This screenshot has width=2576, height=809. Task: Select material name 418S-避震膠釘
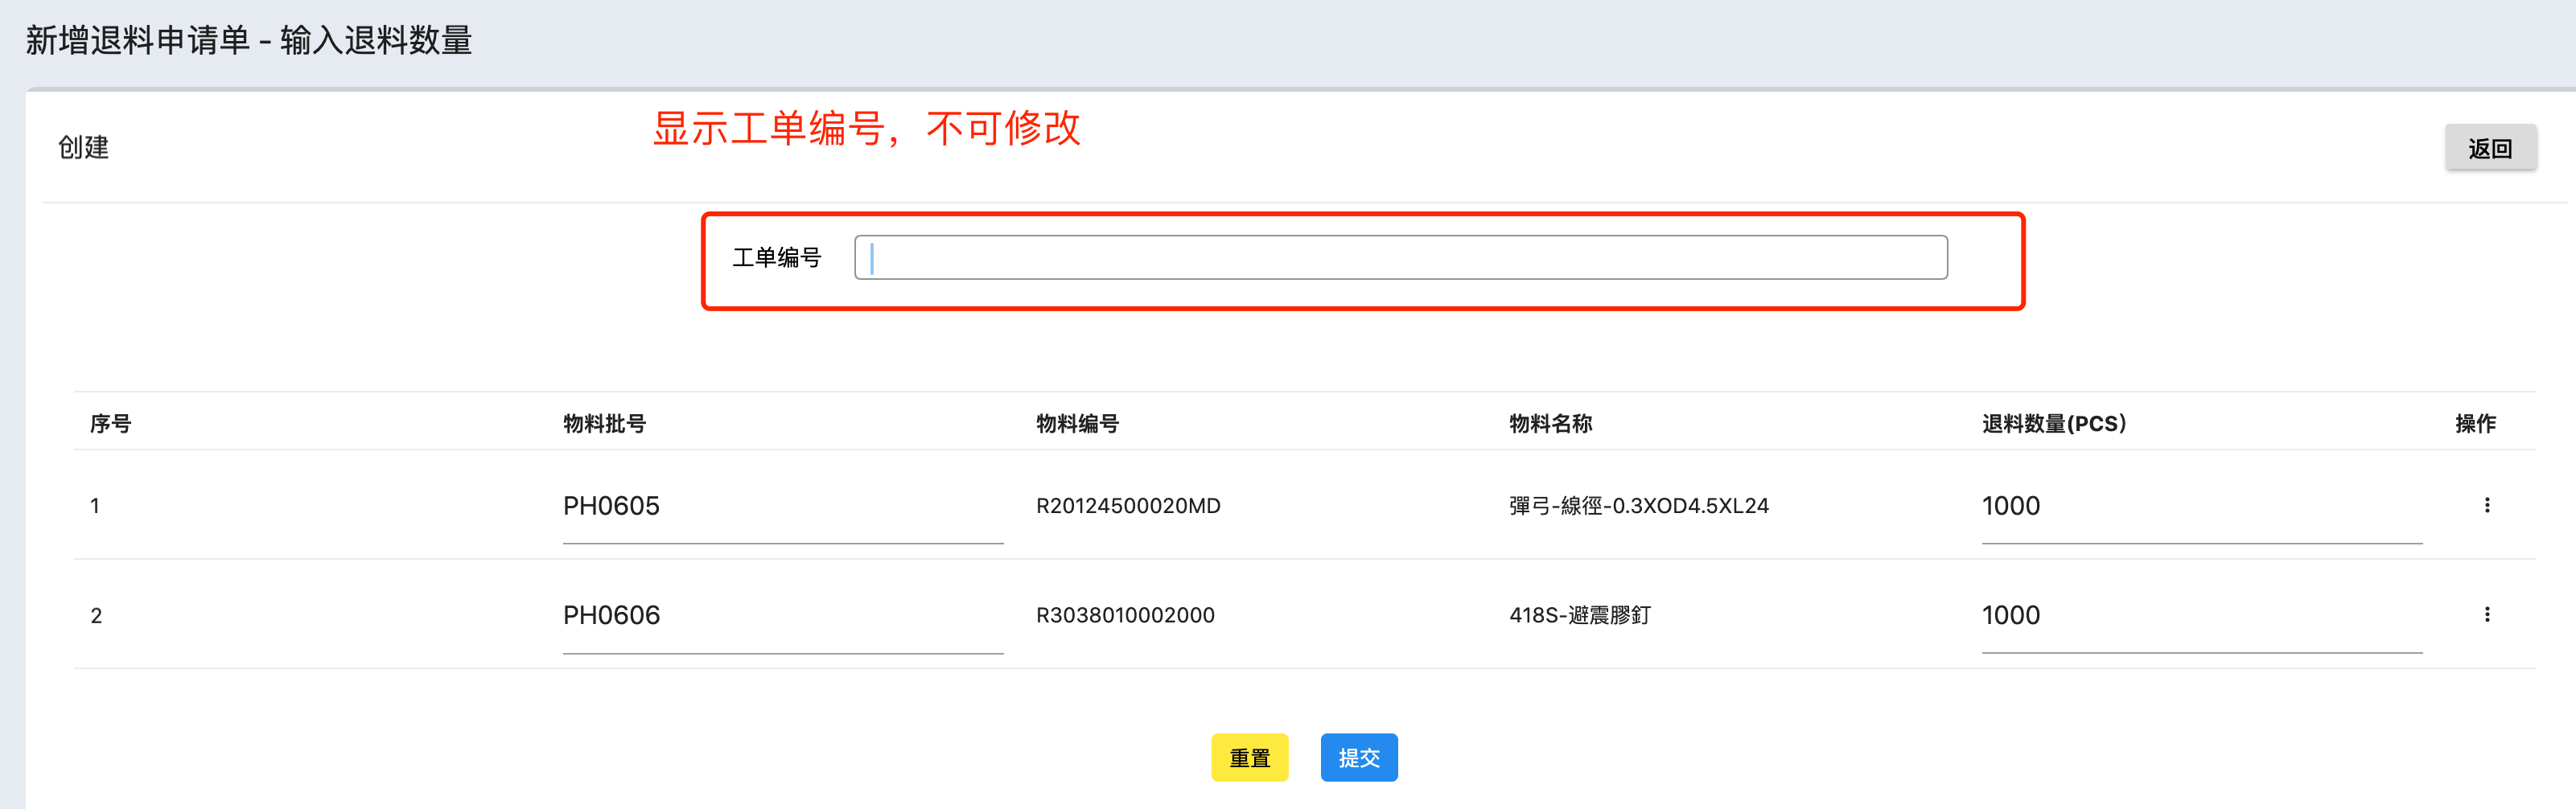click(1580, 615)
